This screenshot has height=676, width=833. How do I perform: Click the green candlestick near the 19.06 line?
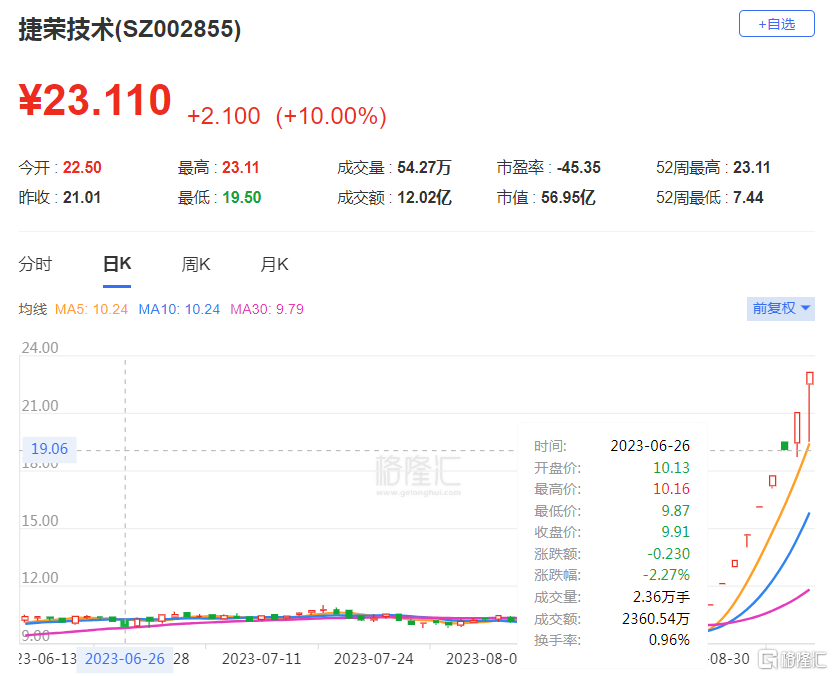784,445
